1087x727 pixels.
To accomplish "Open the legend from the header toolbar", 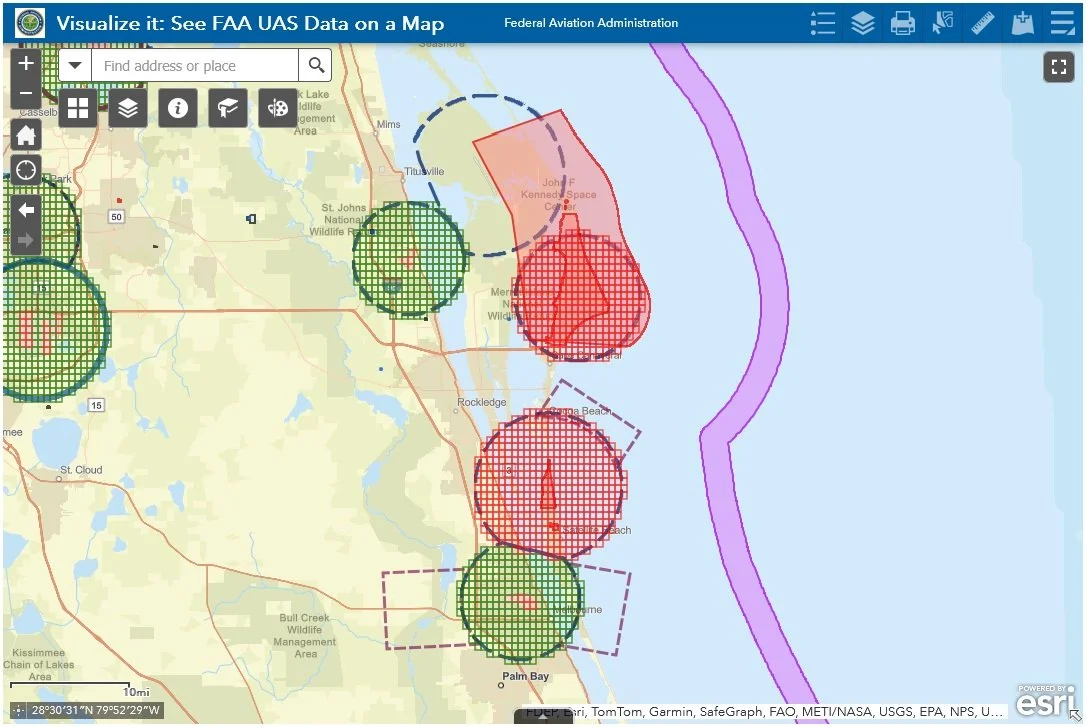I will pos(823,22).
